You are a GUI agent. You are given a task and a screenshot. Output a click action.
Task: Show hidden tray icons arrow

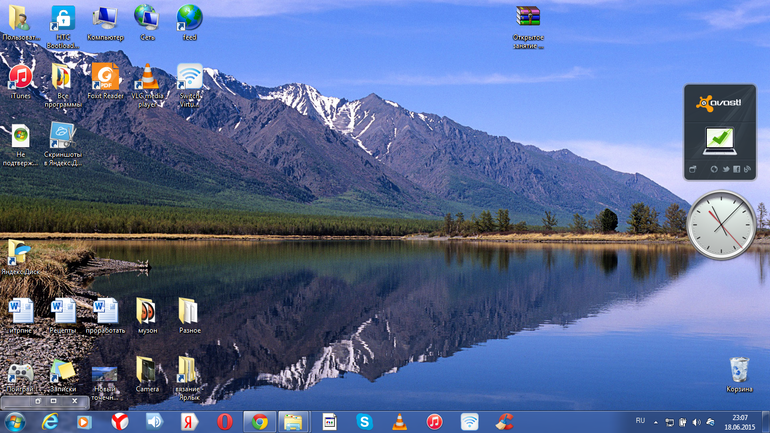(656, 422)
